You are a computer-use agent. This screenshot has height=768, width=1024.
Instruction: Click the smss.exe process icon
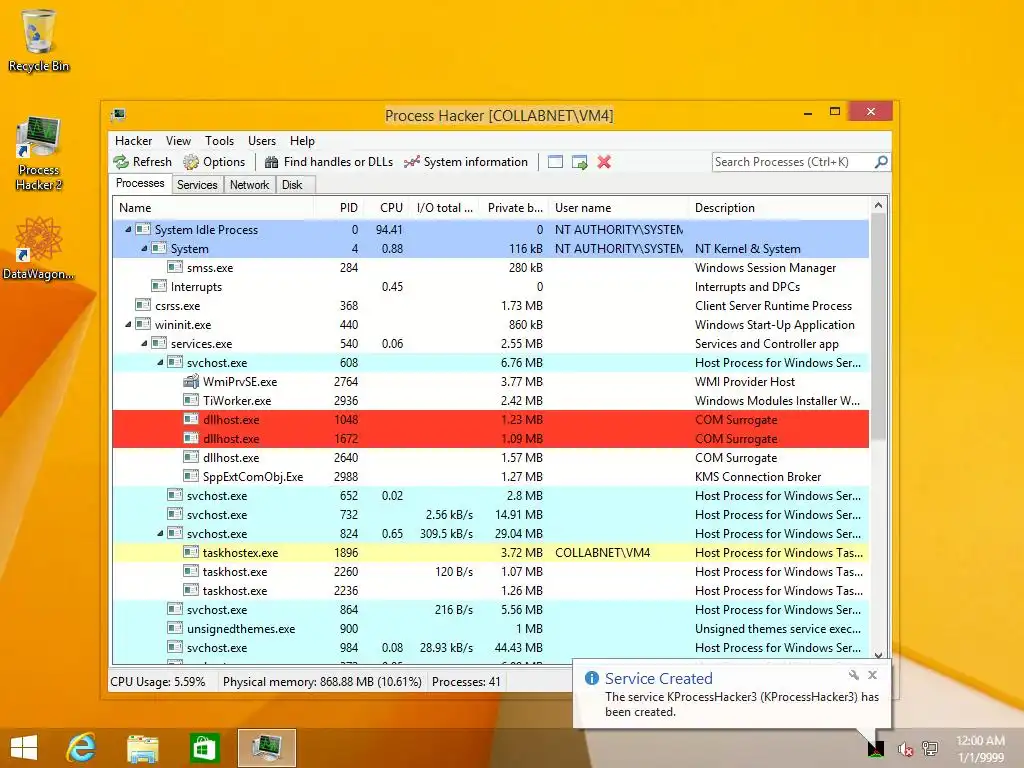coord(175,267)
